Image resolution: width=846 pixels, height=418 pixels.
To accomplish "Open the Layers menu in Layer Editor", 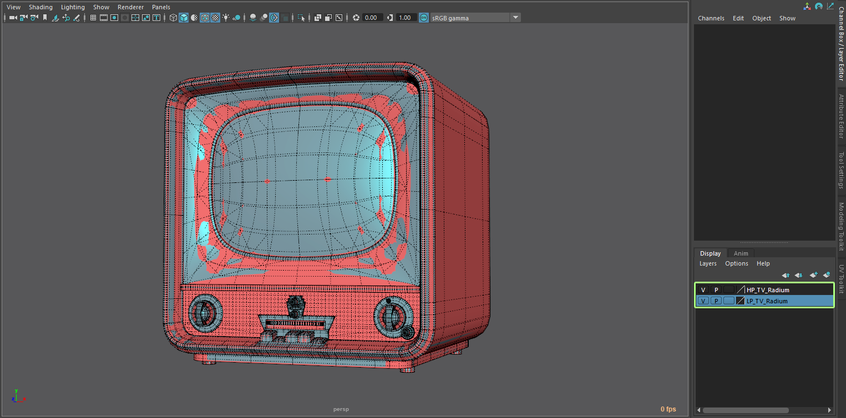I will click(x=707, y=264).
